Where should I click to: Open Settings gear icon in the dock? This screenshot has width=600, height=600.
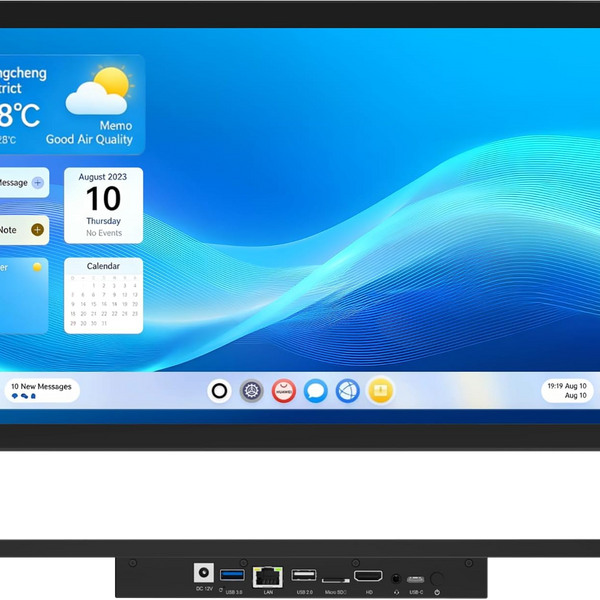coord(251,391)
